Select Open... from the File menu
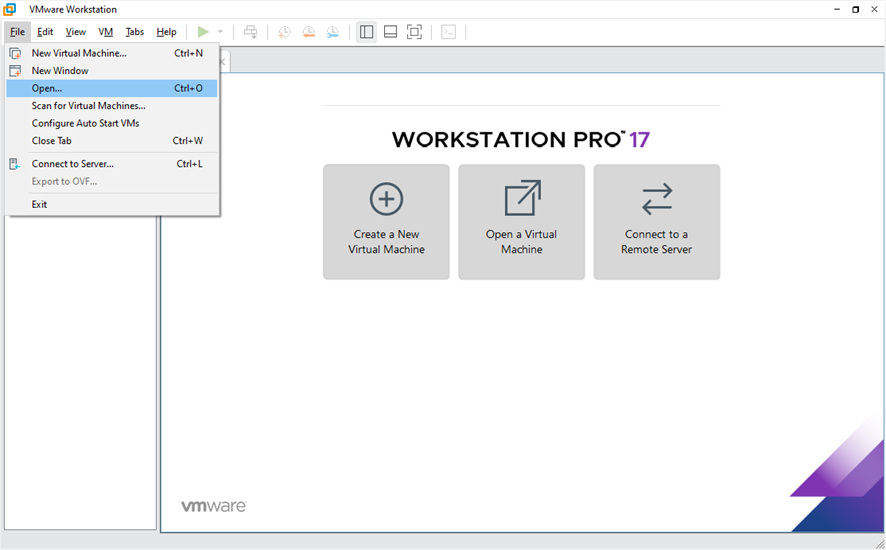Screen dimensions: 886x550 (47, 88)
